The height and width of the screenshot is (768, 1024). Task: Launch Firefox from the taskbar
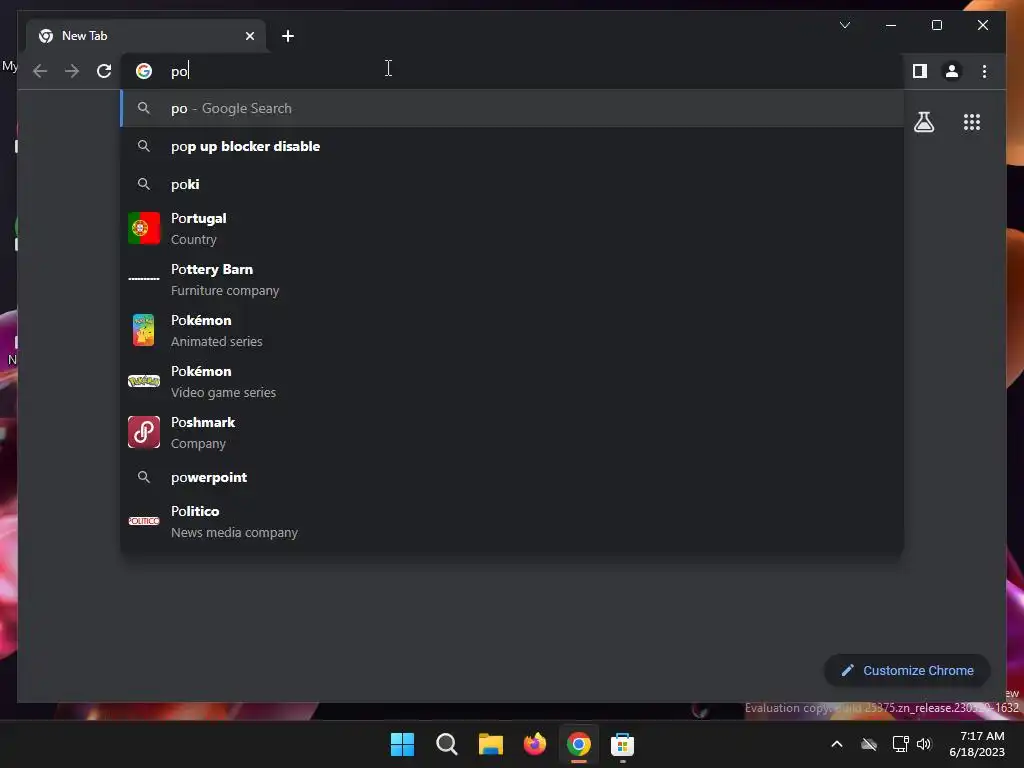tap(535, 744)
